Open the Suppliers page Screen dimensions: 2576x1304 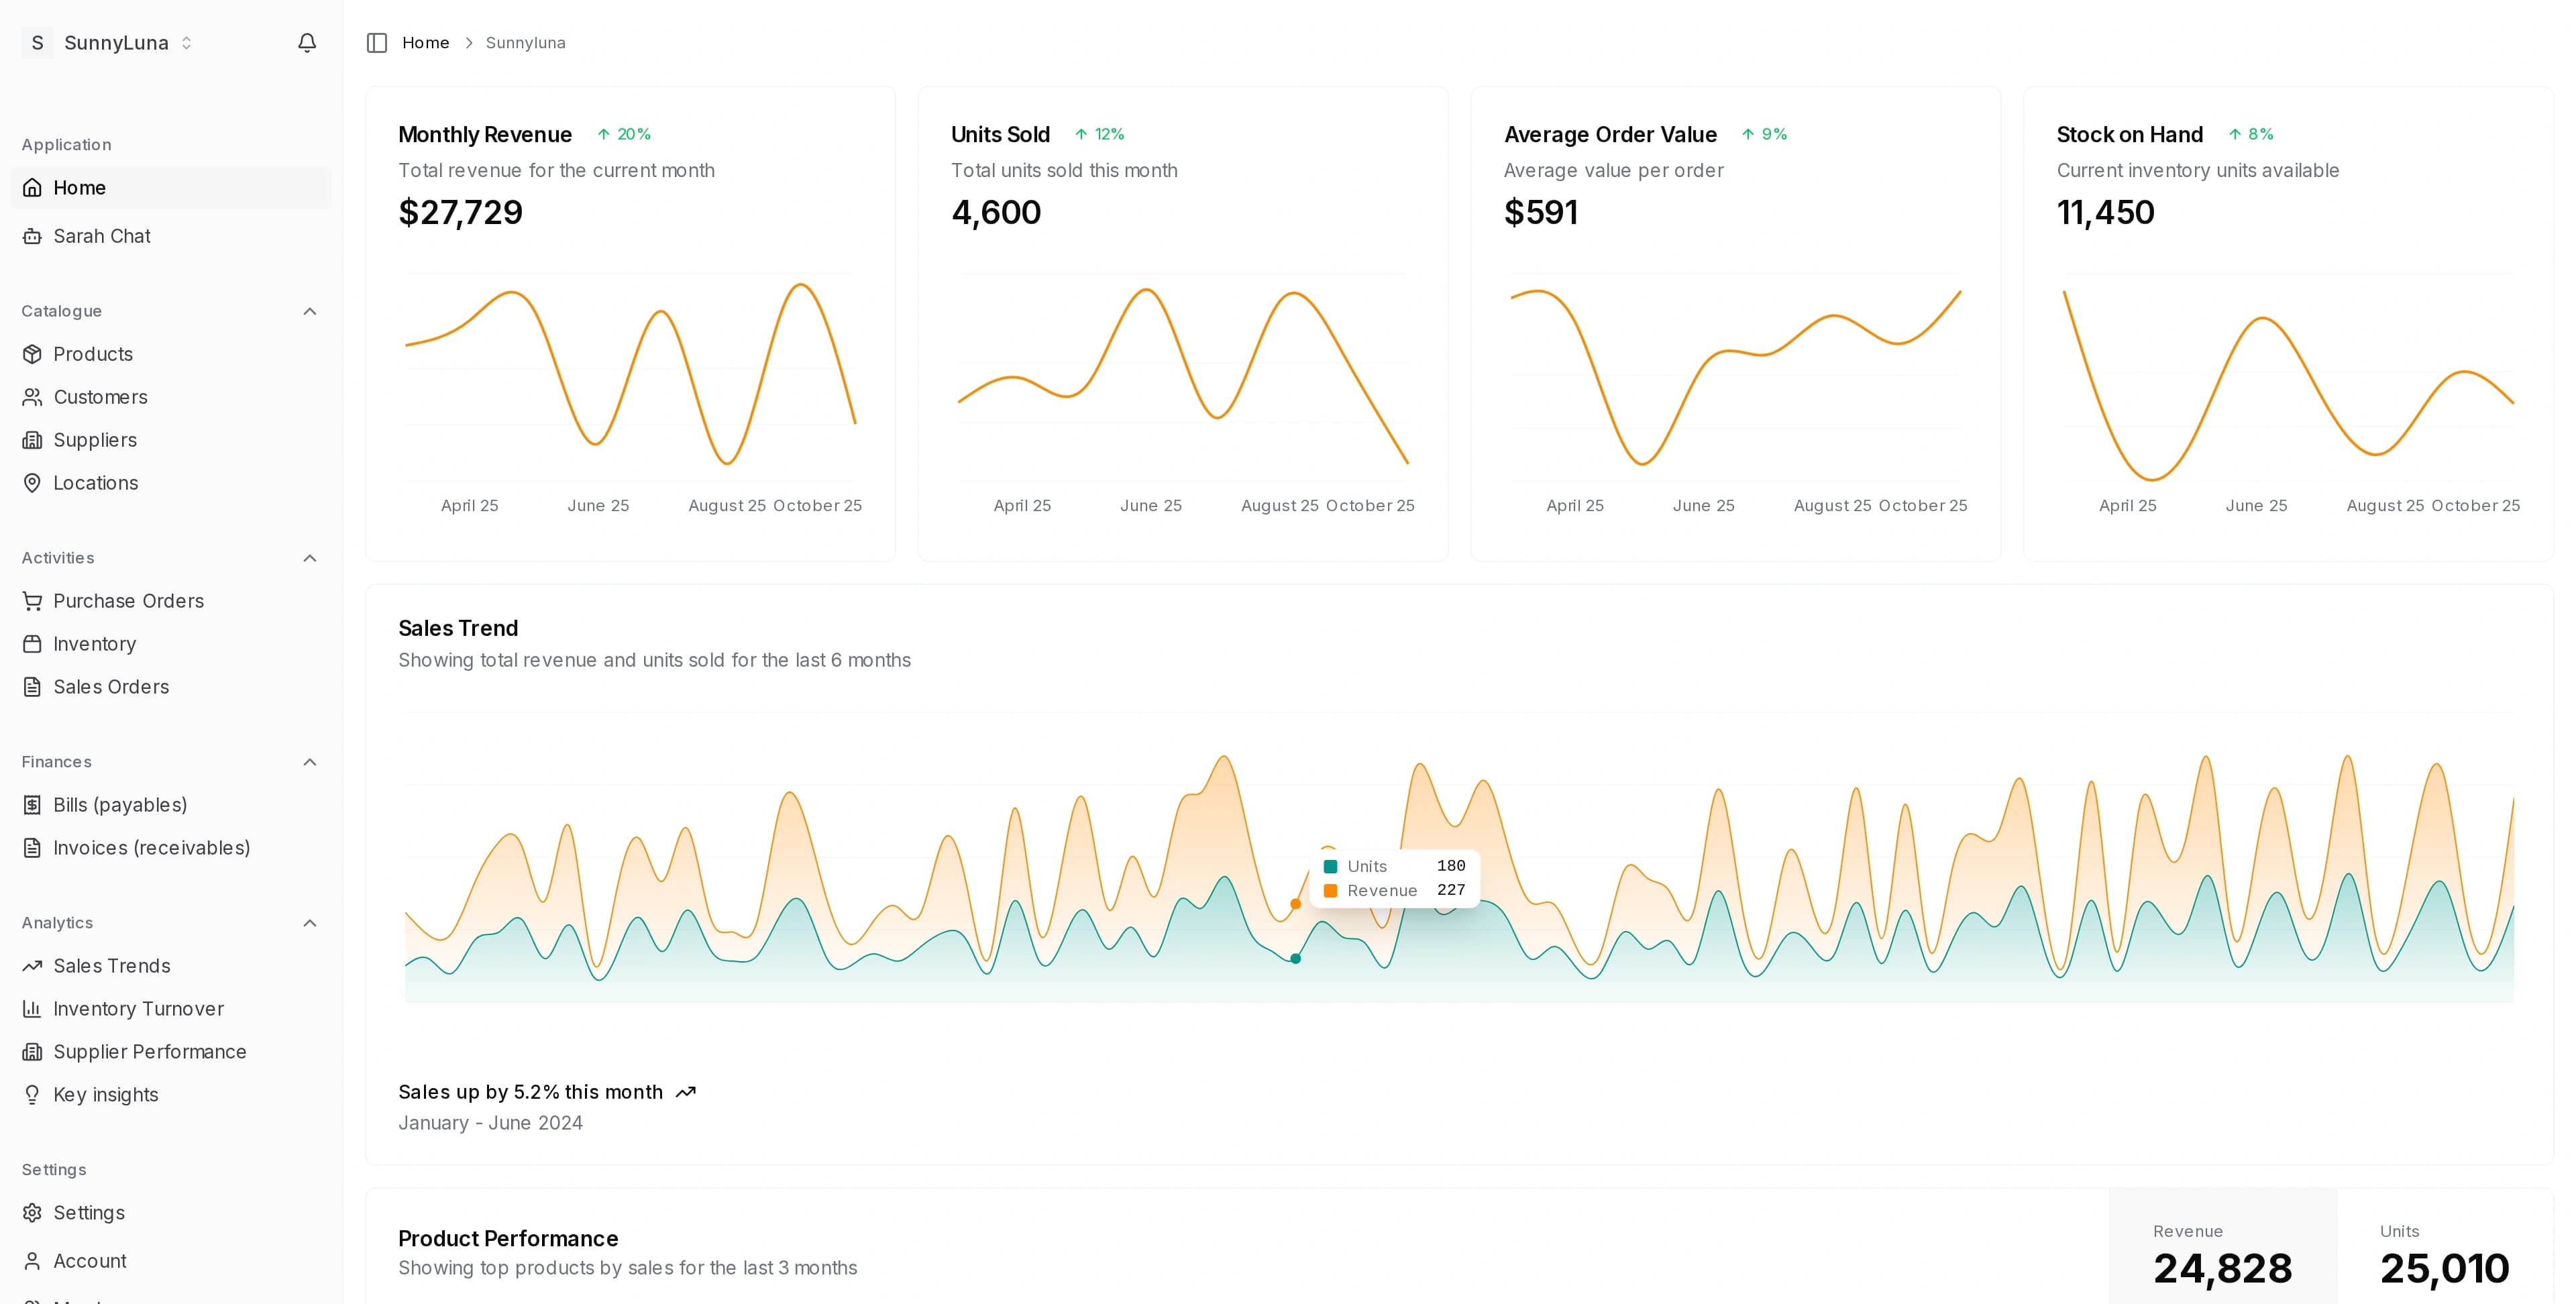pos(94,440)
